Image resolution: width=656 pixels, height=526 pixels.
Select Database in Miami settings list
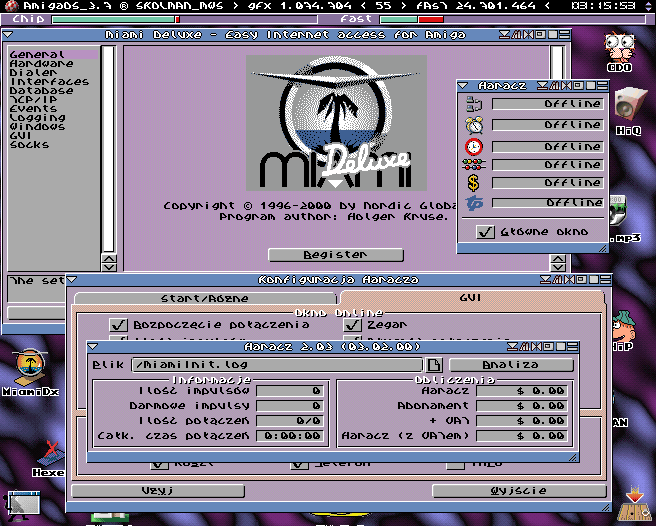(x=53, y=90)
